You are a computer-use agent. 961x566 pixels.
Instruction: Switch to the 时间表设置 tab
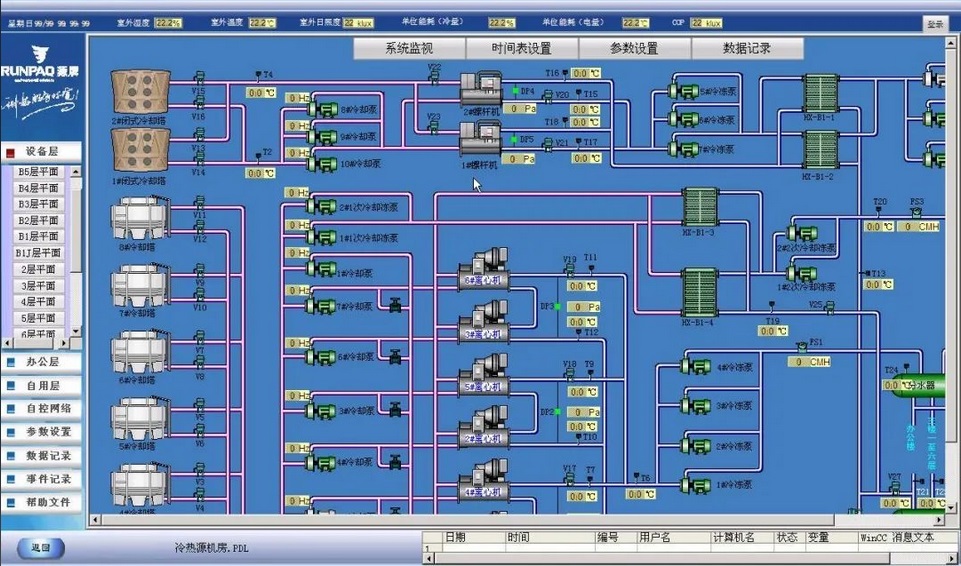tap(521, 48)
